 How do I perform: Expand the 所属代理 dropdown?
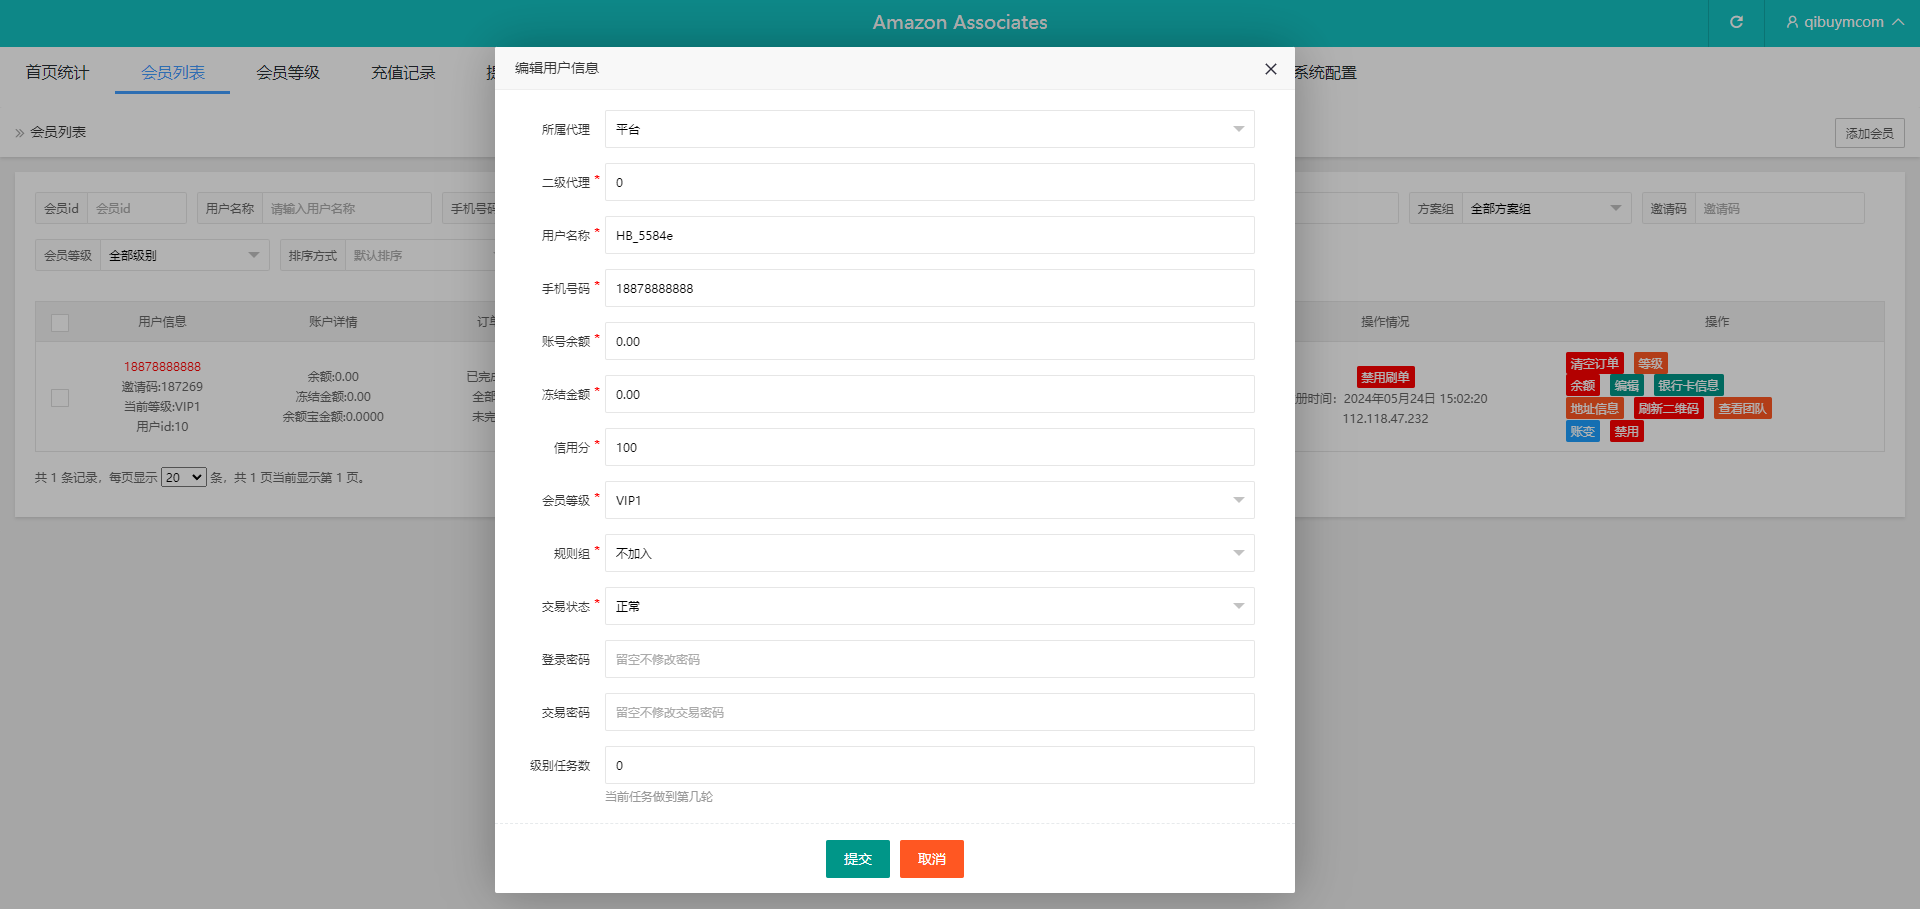point(929,129)
